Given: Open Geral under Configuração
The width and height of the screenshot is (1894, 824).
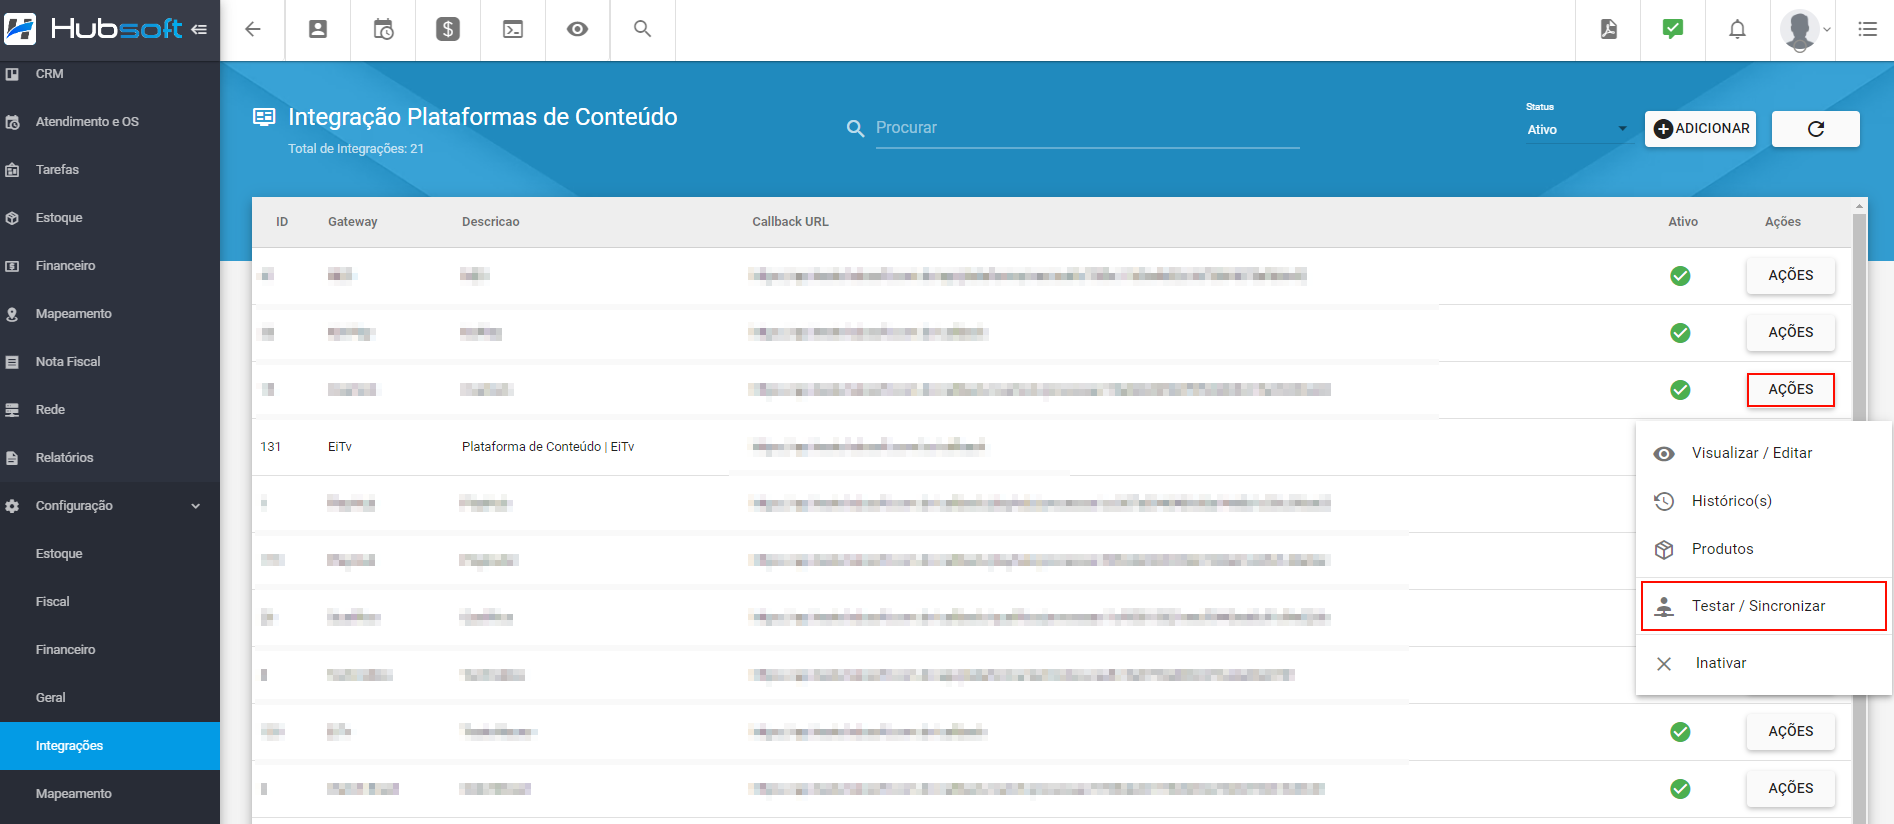Looking at the screenshot, I should (110, 698).
